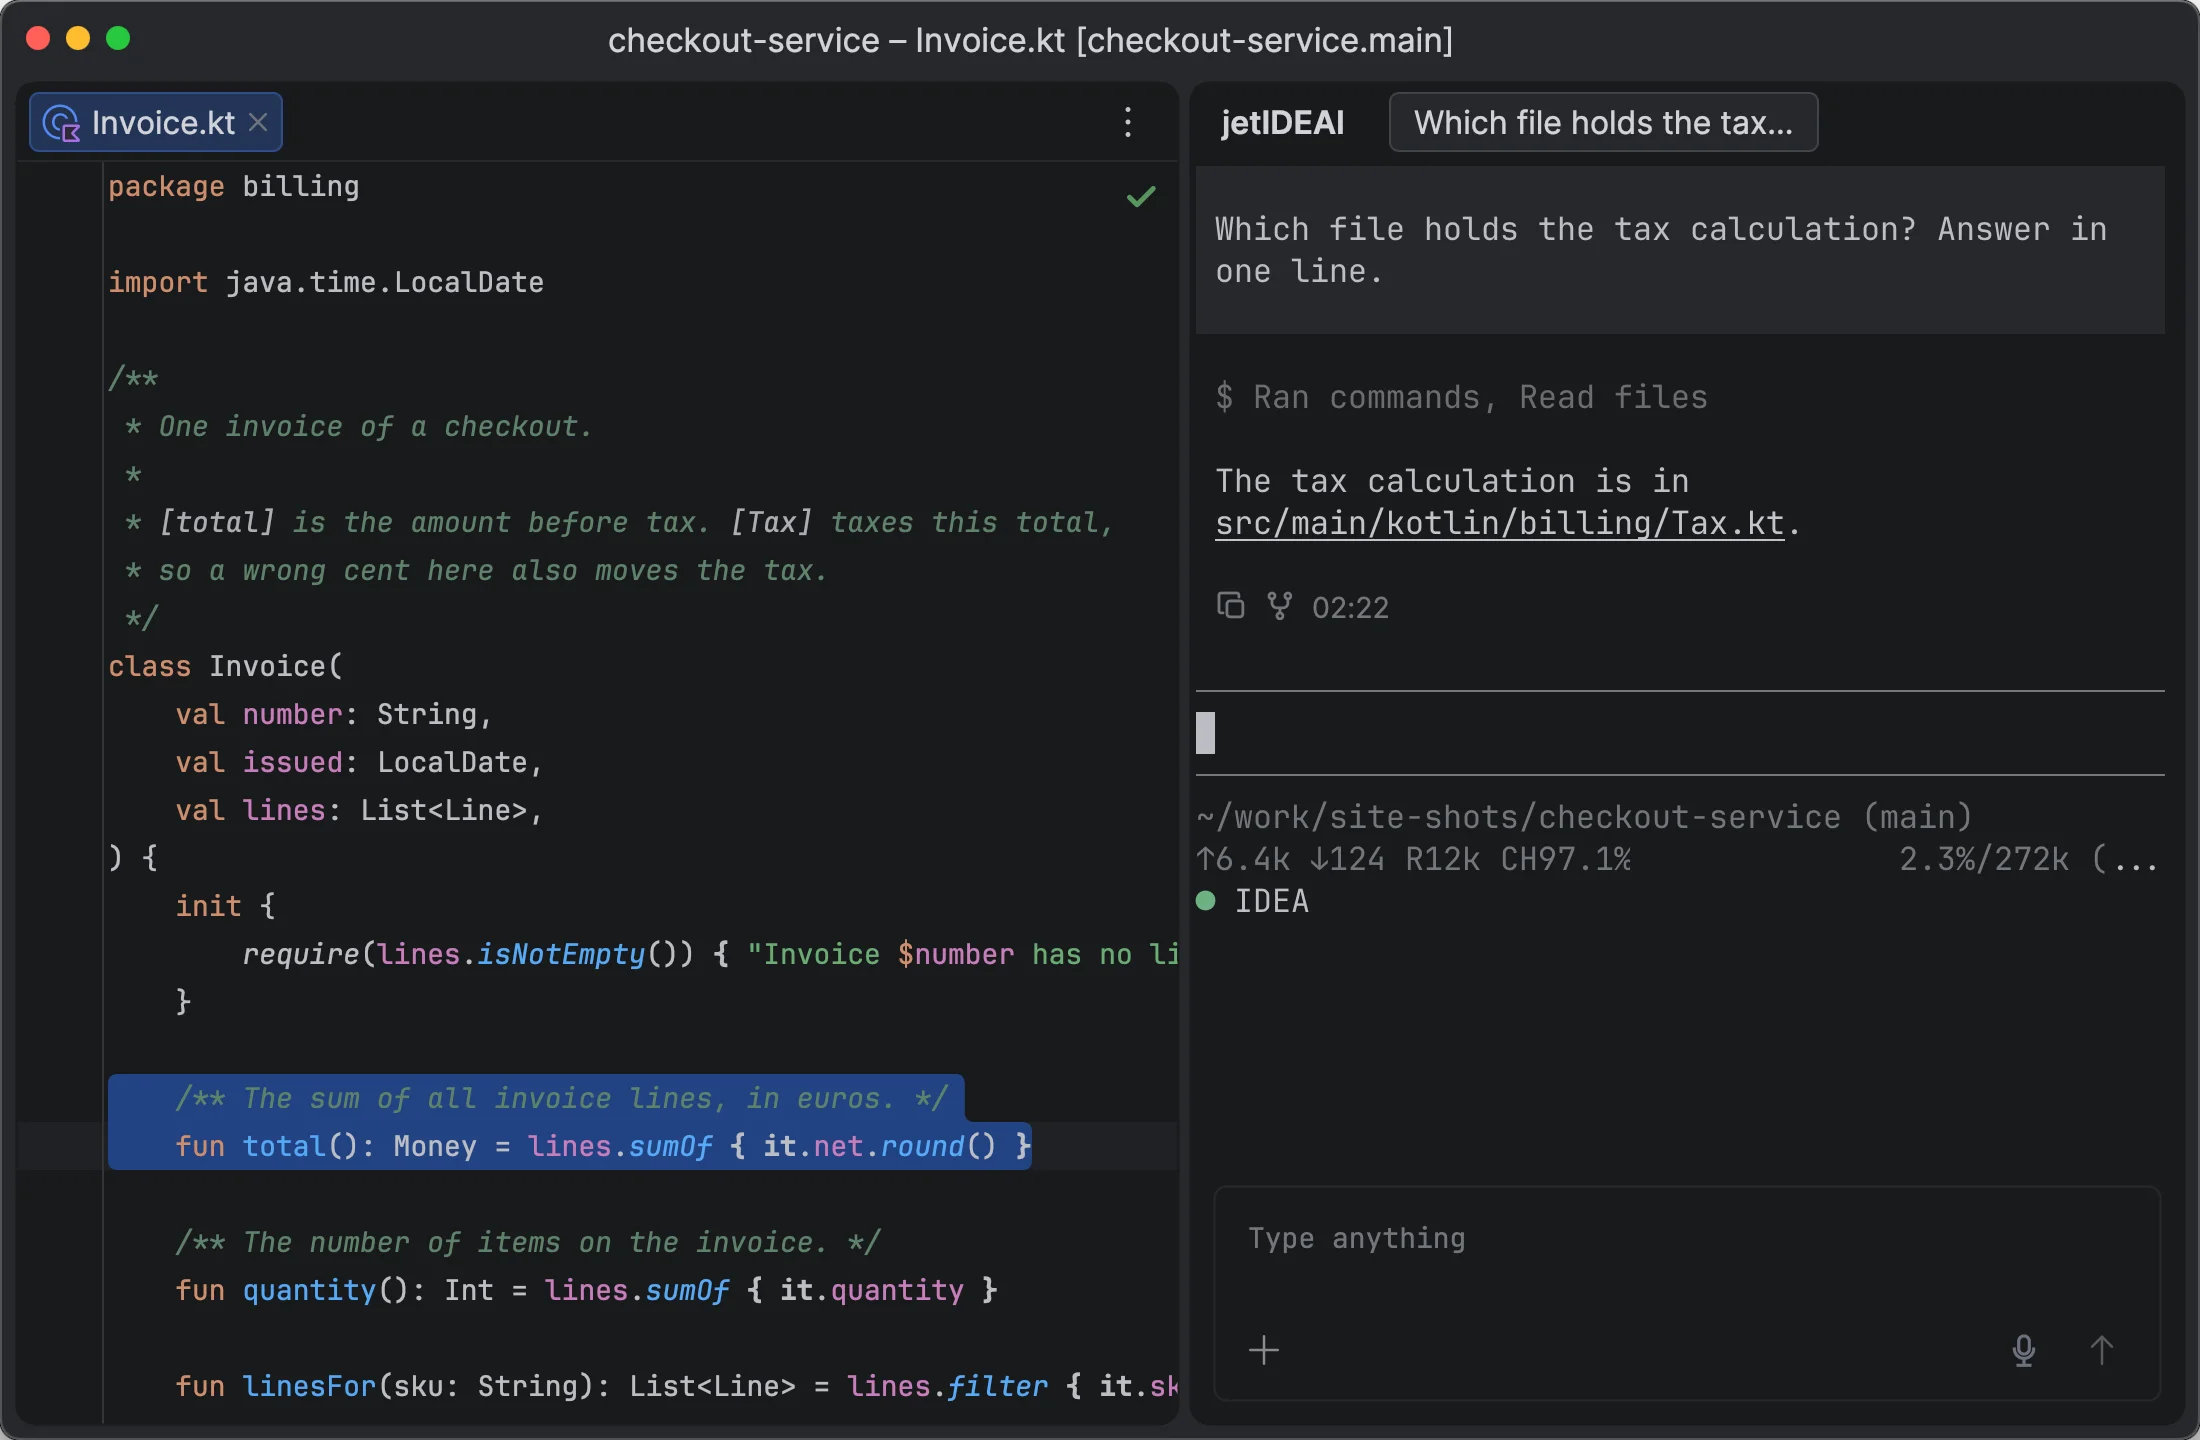Click 'fun total(): Money' function line
Viewport: 2200px width, 1440px height.
click(x=603, y=1146)
